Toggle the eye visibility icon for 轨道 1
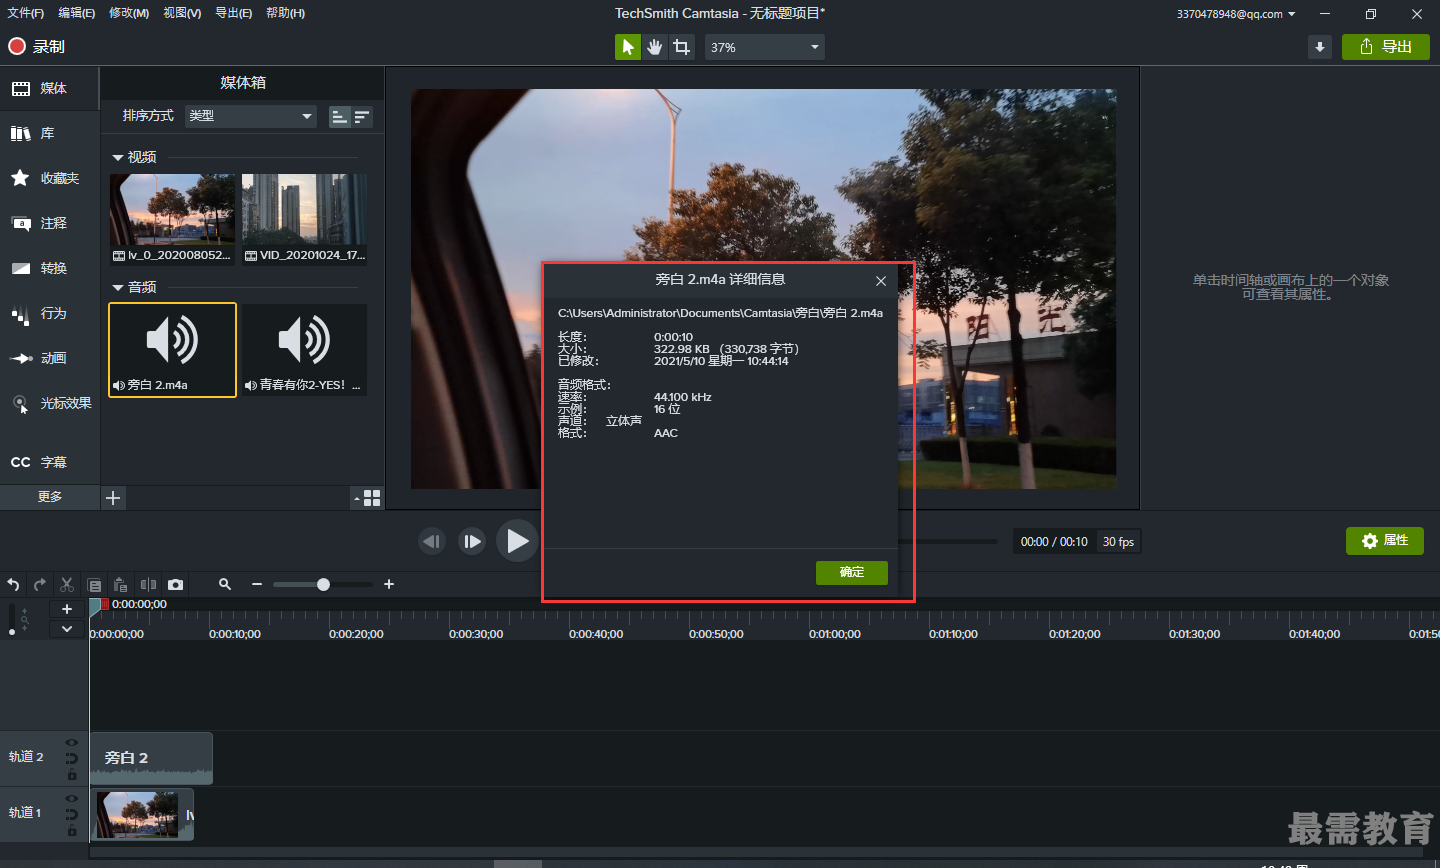The height and width of the screenshot is (868, 1440). pos(72,798)
